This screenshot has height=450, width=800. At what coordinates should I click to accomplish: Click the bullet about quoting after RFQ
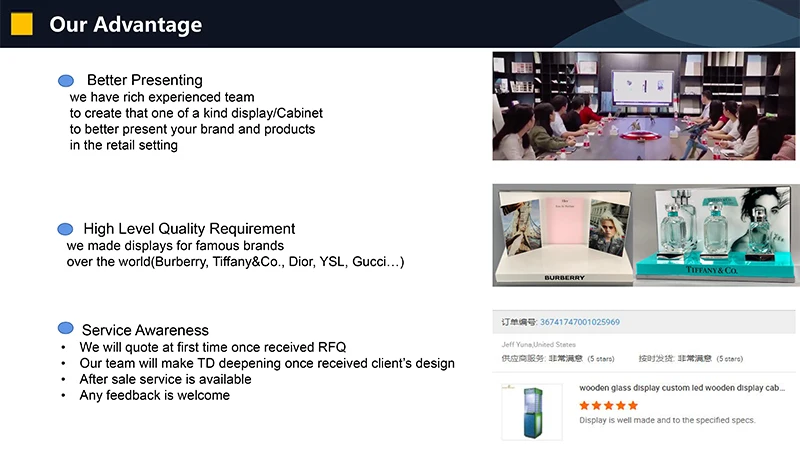212,347
